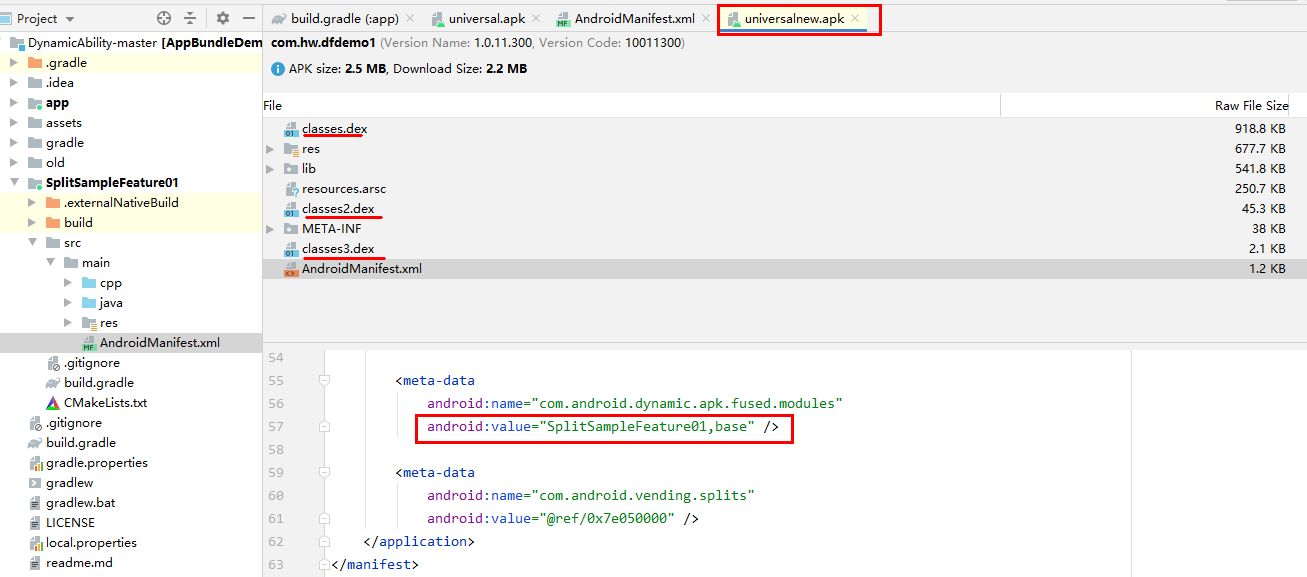Toggle fold marker at line 61
1307x577 pixels.
tap(324, 519)
